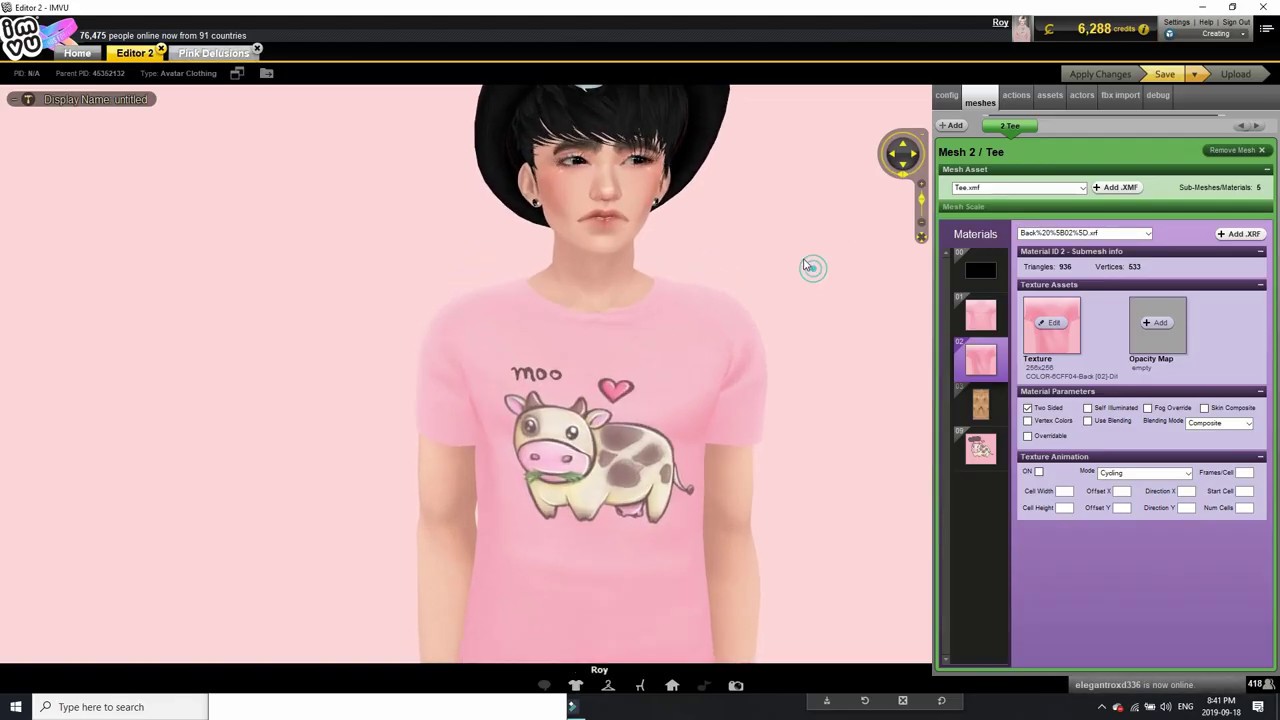This screenshot has width=1280, height=720.
Task: Enable Overridable checkbox
Action: click(x=1027, y=436)
